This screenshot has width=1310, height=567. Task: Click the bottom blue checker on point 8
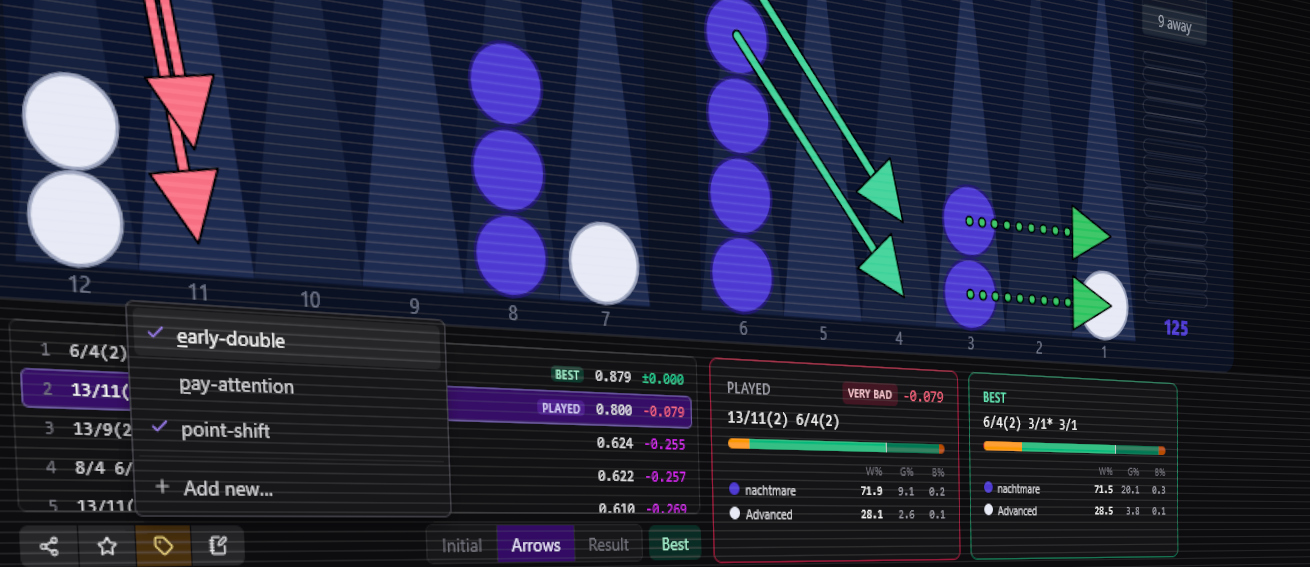[x=511, y=255]
